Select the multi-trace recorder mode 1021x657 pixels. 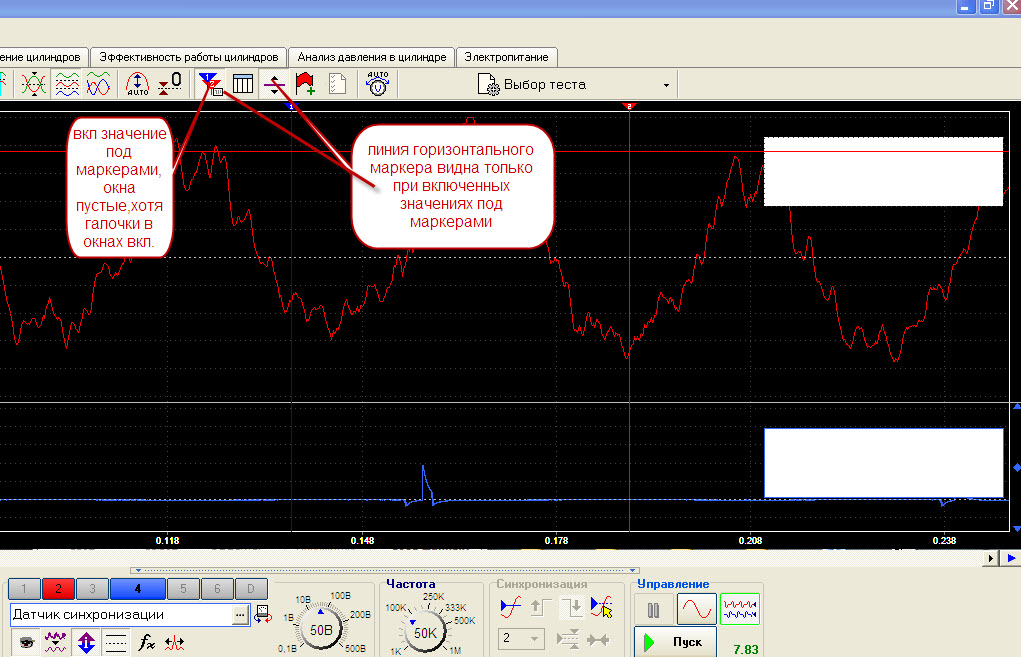[x=740, y=609]
